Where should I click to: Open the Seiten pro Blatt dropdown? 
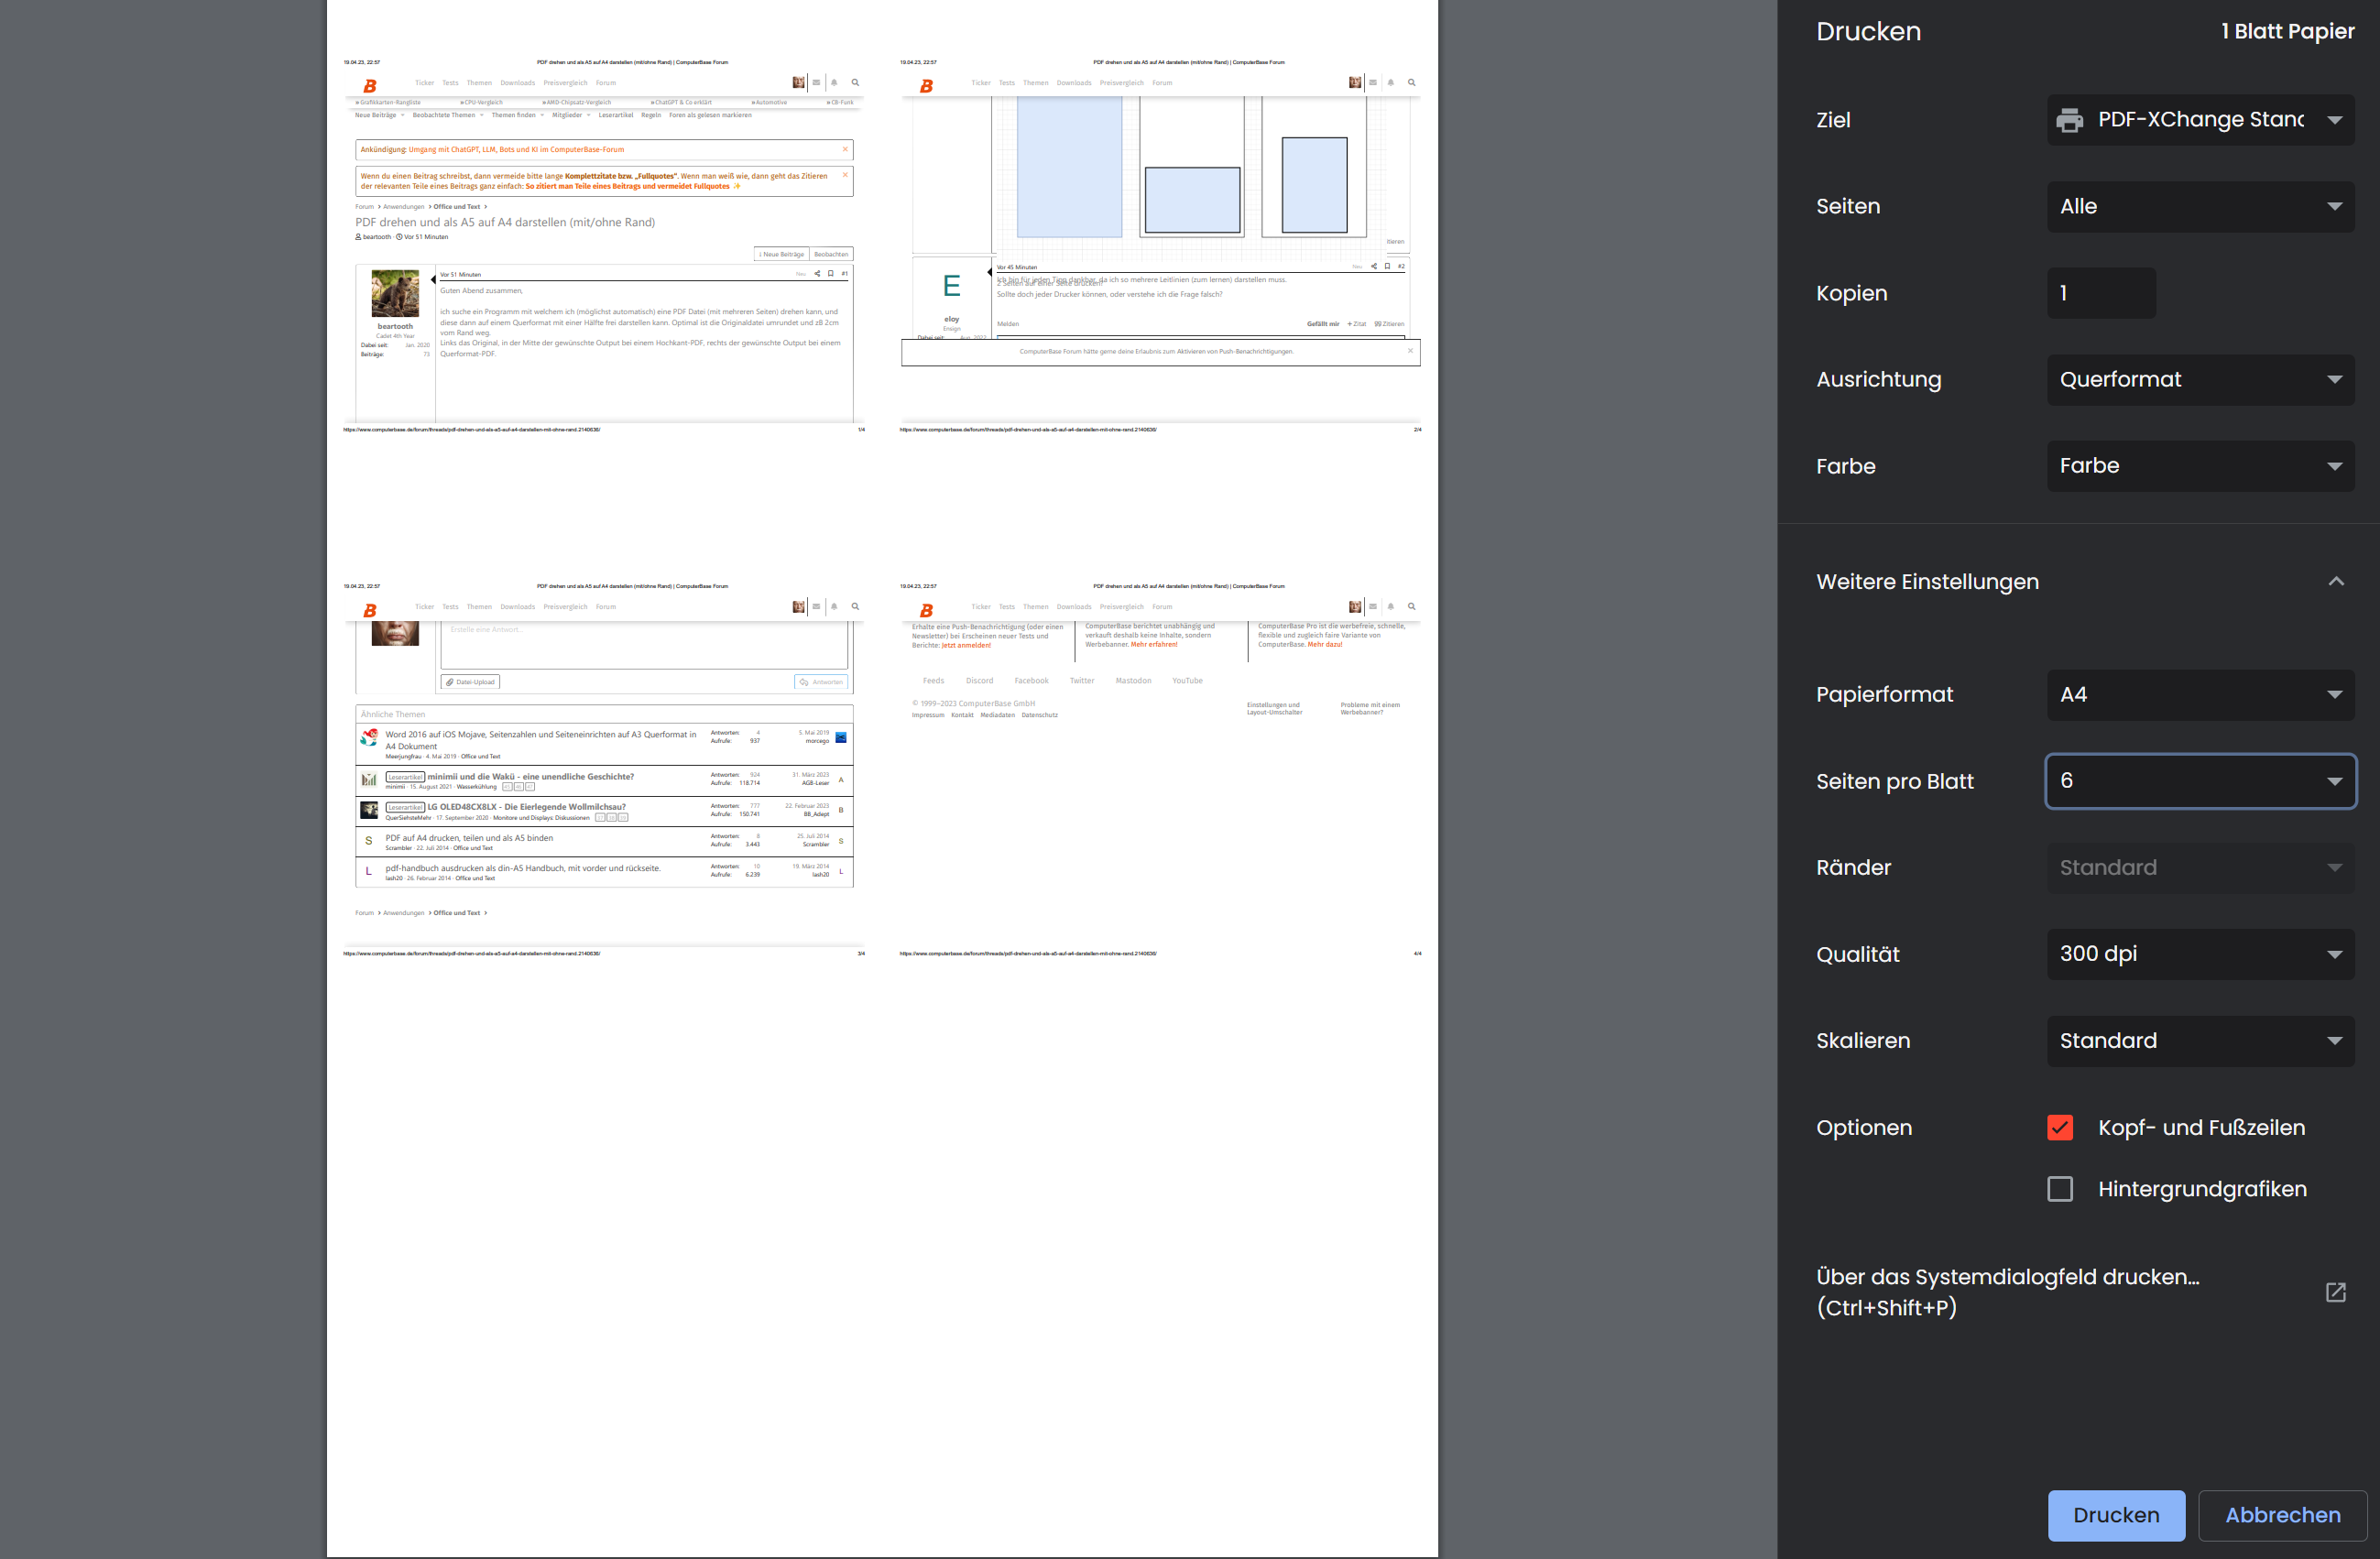click(x=2199, y=781)
